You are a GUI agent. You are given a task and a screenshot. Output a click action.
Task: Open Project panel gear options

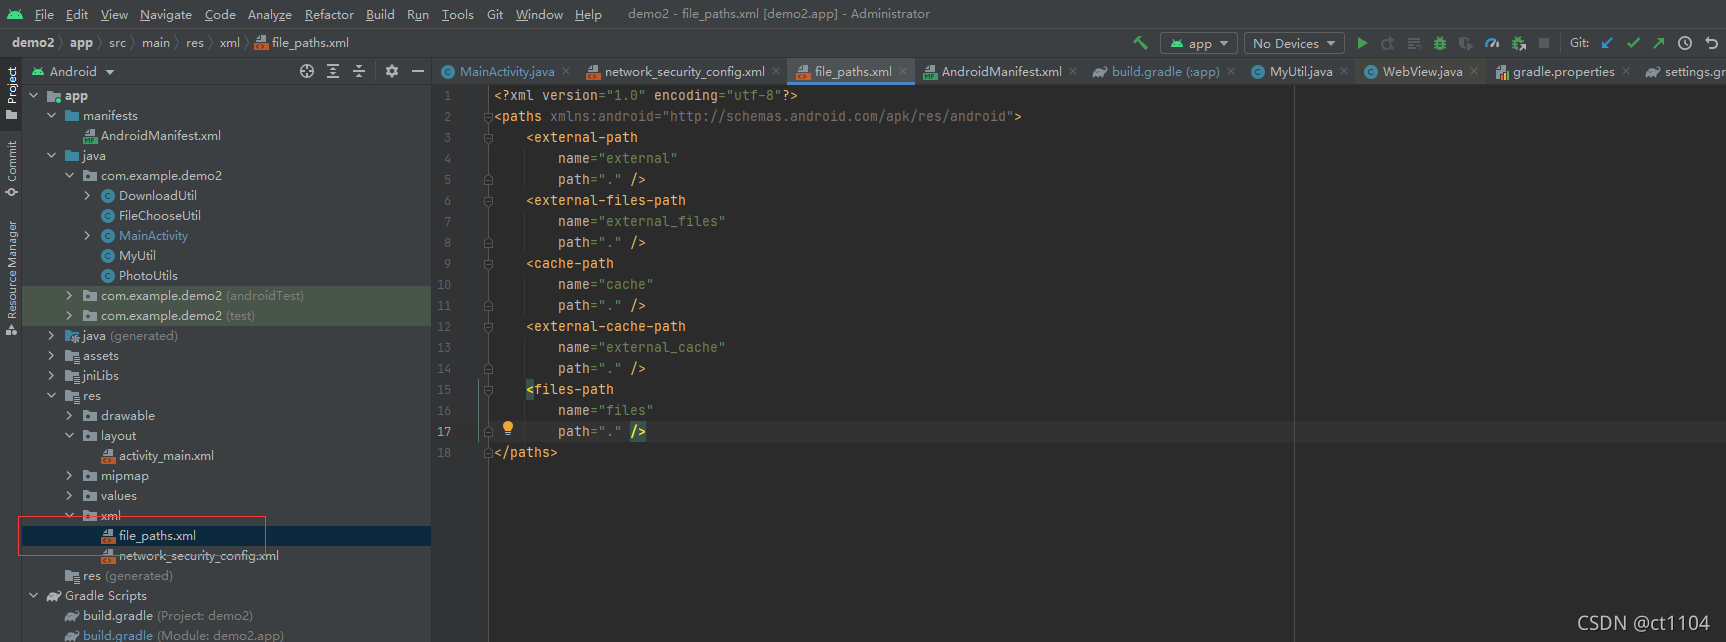tap(392, 71)
